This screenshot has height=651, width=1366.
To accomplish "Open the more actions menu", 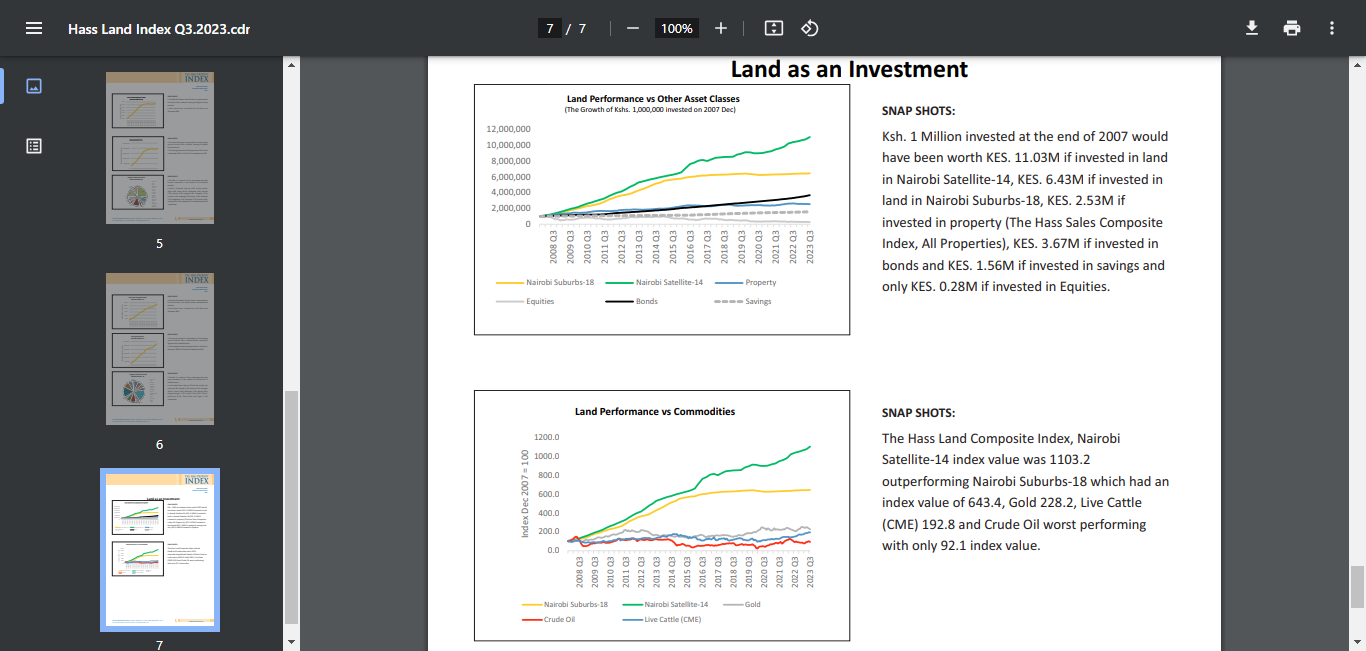I will click(1332, 28).
